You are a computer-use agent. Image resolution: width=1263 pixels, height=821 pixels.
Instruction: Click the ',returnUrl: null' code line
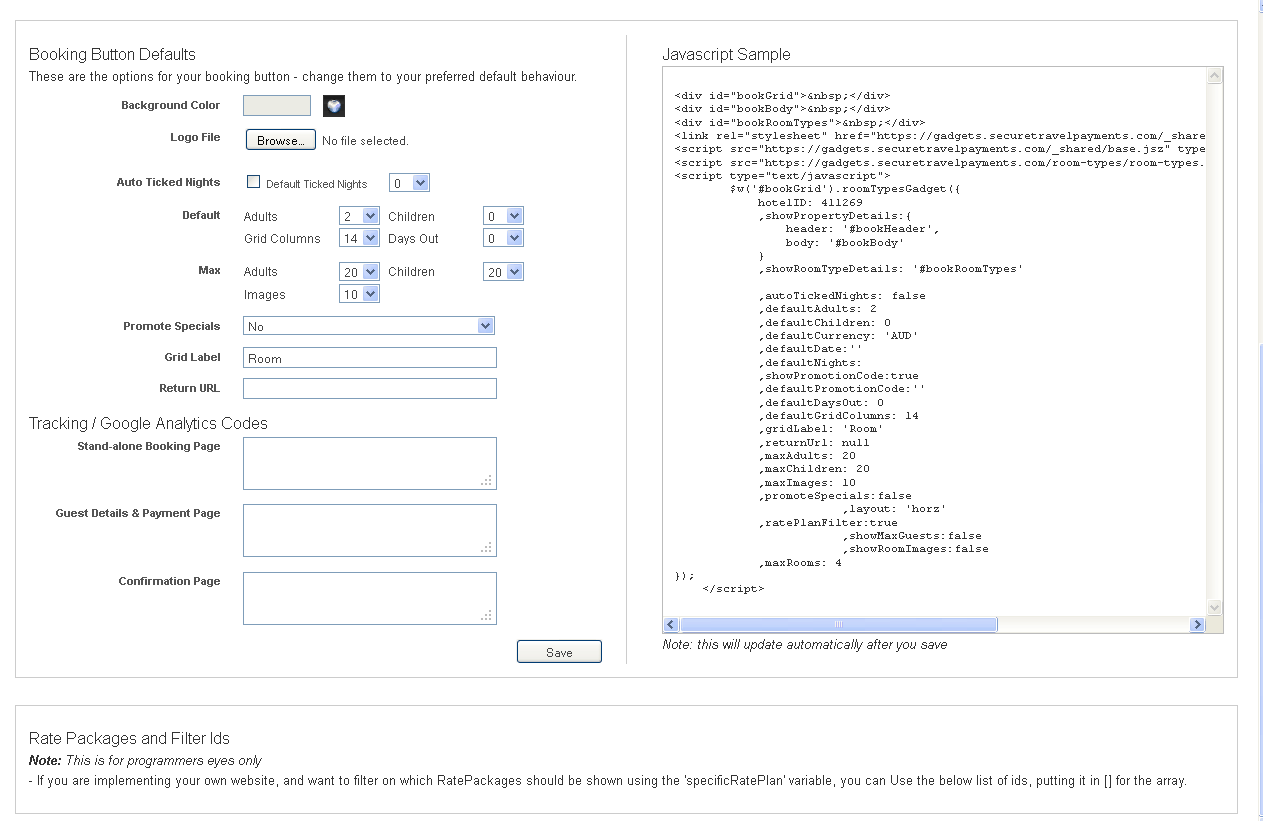(814, 442)
